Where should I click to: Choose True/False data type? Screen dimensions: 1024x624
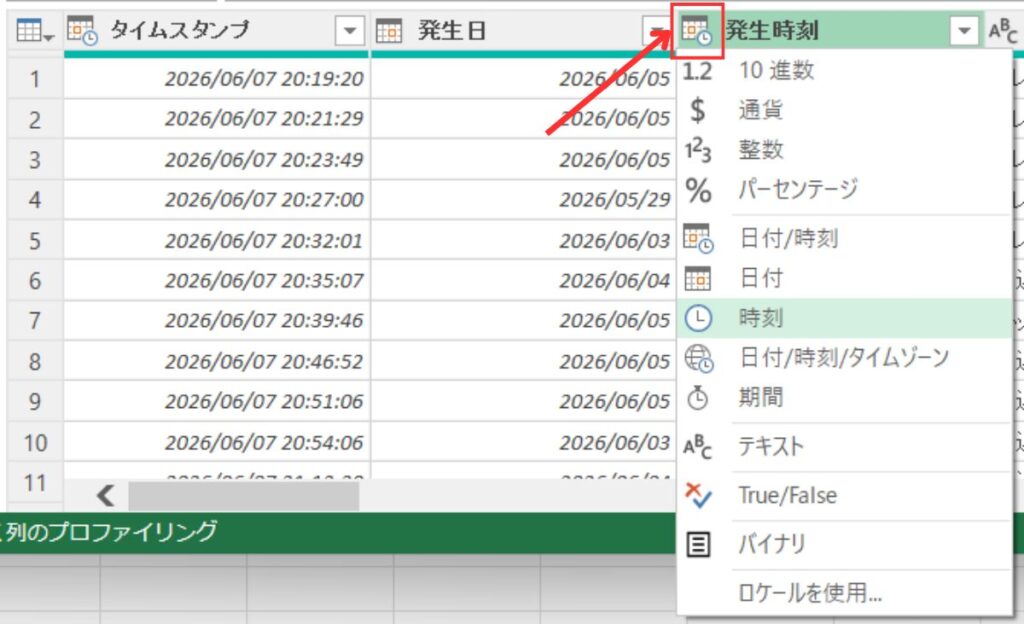(x=844, y=495)
